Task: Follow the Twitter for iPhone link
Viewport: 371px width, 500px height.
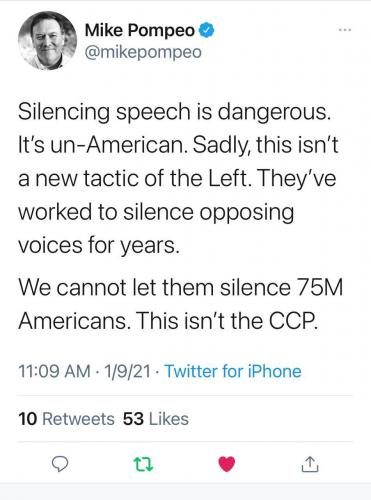Action: tap(233, 371)
